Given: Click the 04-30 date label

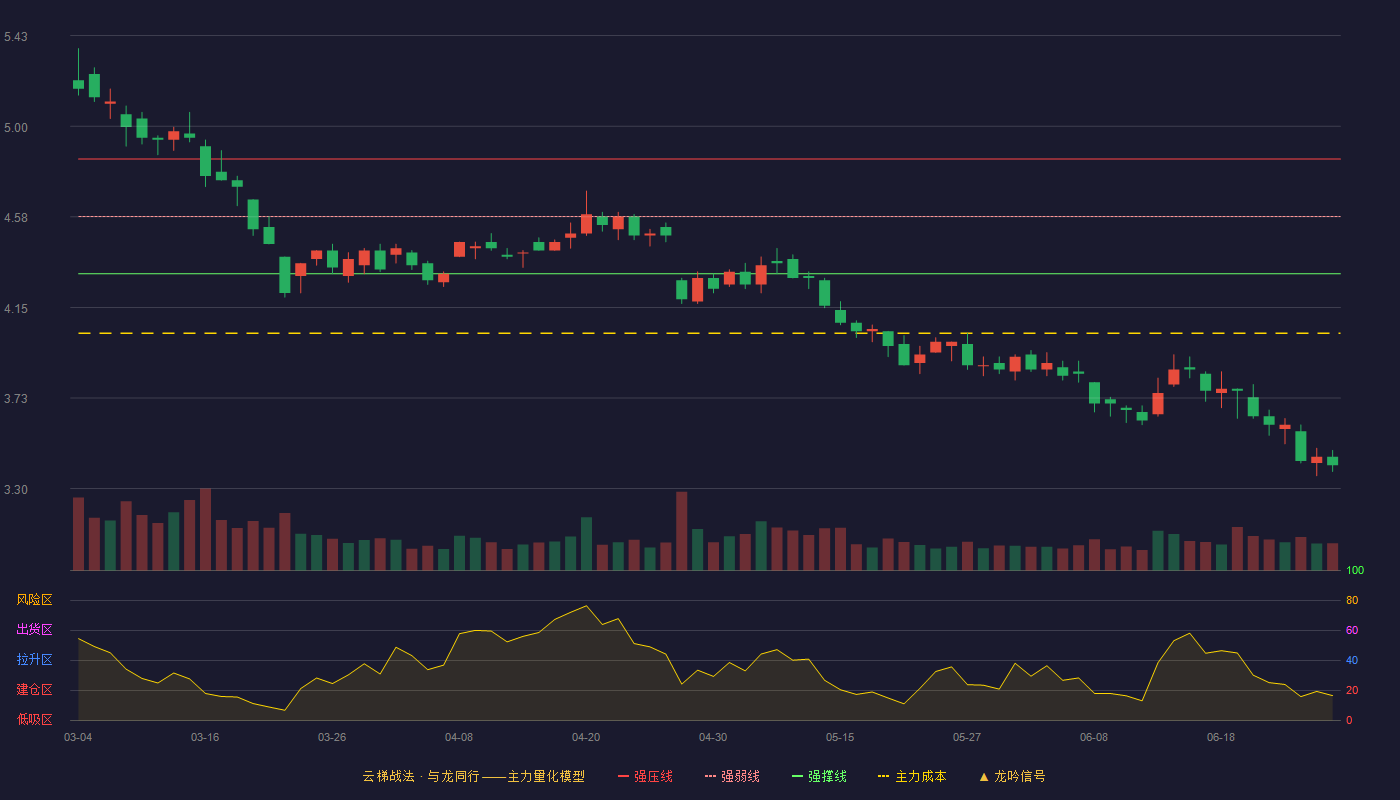Looking at the screenshot, I should click(x=713, y=737).
